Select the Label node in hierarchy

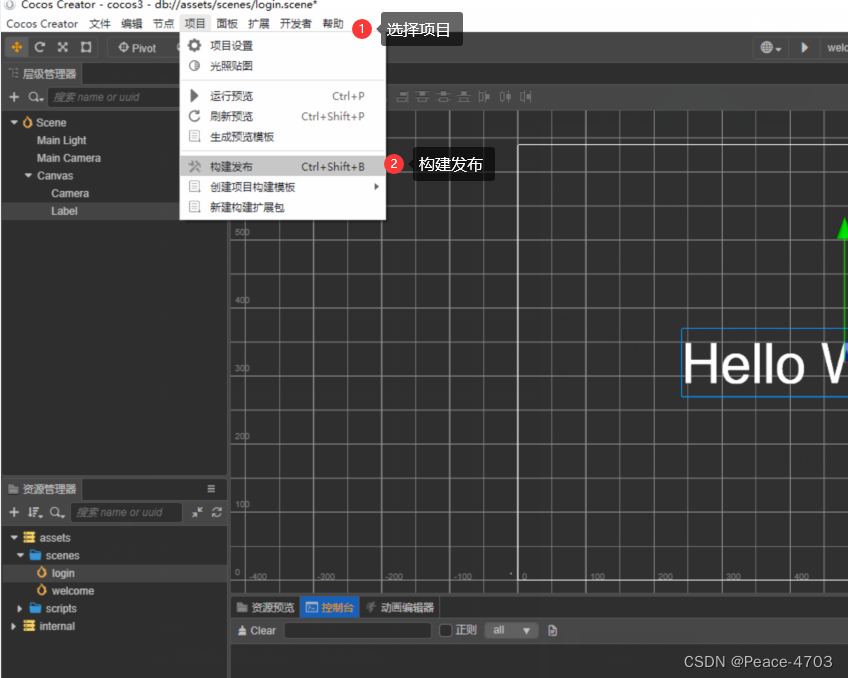(64, 210)
